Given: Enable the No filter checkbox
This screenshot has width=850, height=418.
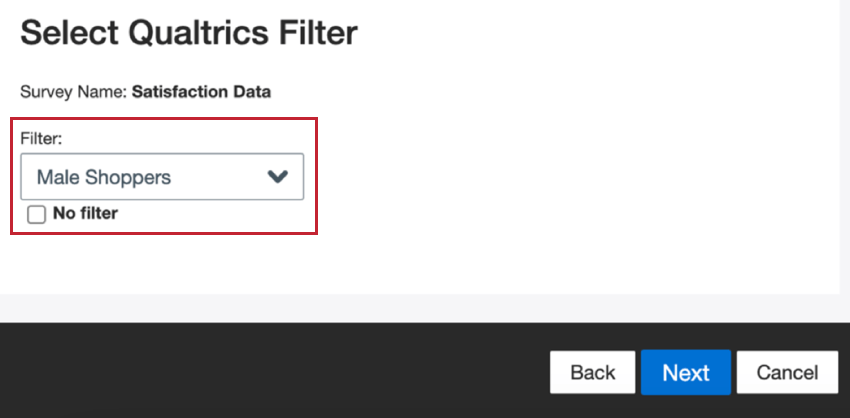Looking at the screenshot, I should pos(37,214).
